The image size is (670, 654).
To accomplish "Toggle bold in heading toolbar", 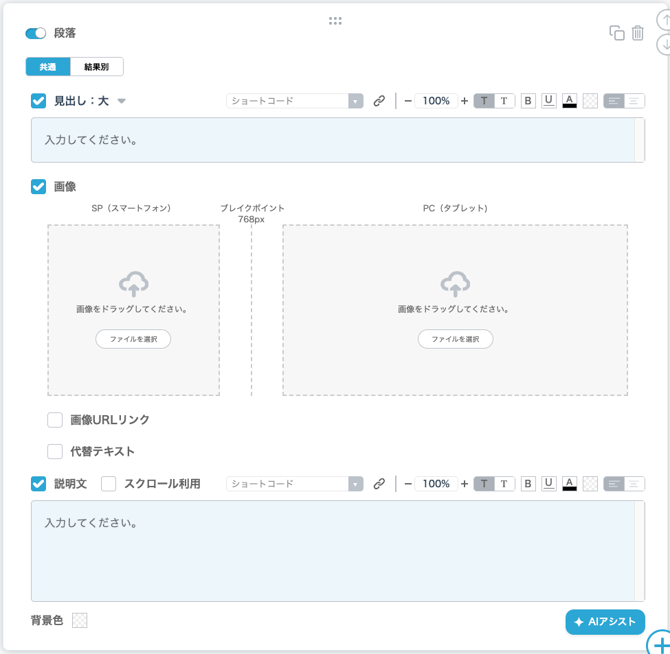I will [x=528, y=101].
